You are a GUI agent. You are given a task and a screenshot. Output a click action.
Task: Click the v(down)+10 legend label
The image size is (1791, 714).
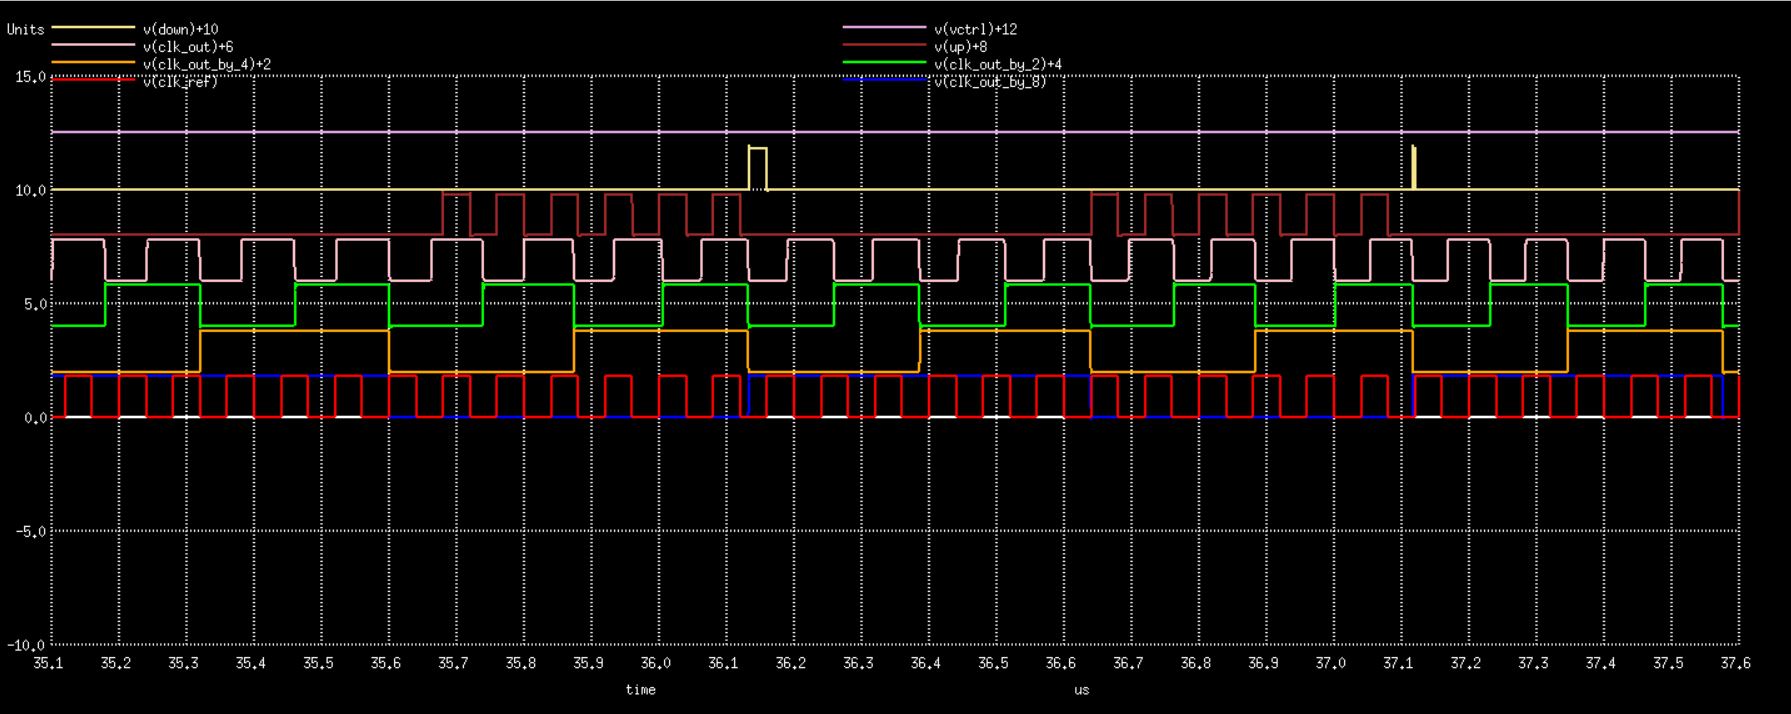tap(180, 30)
